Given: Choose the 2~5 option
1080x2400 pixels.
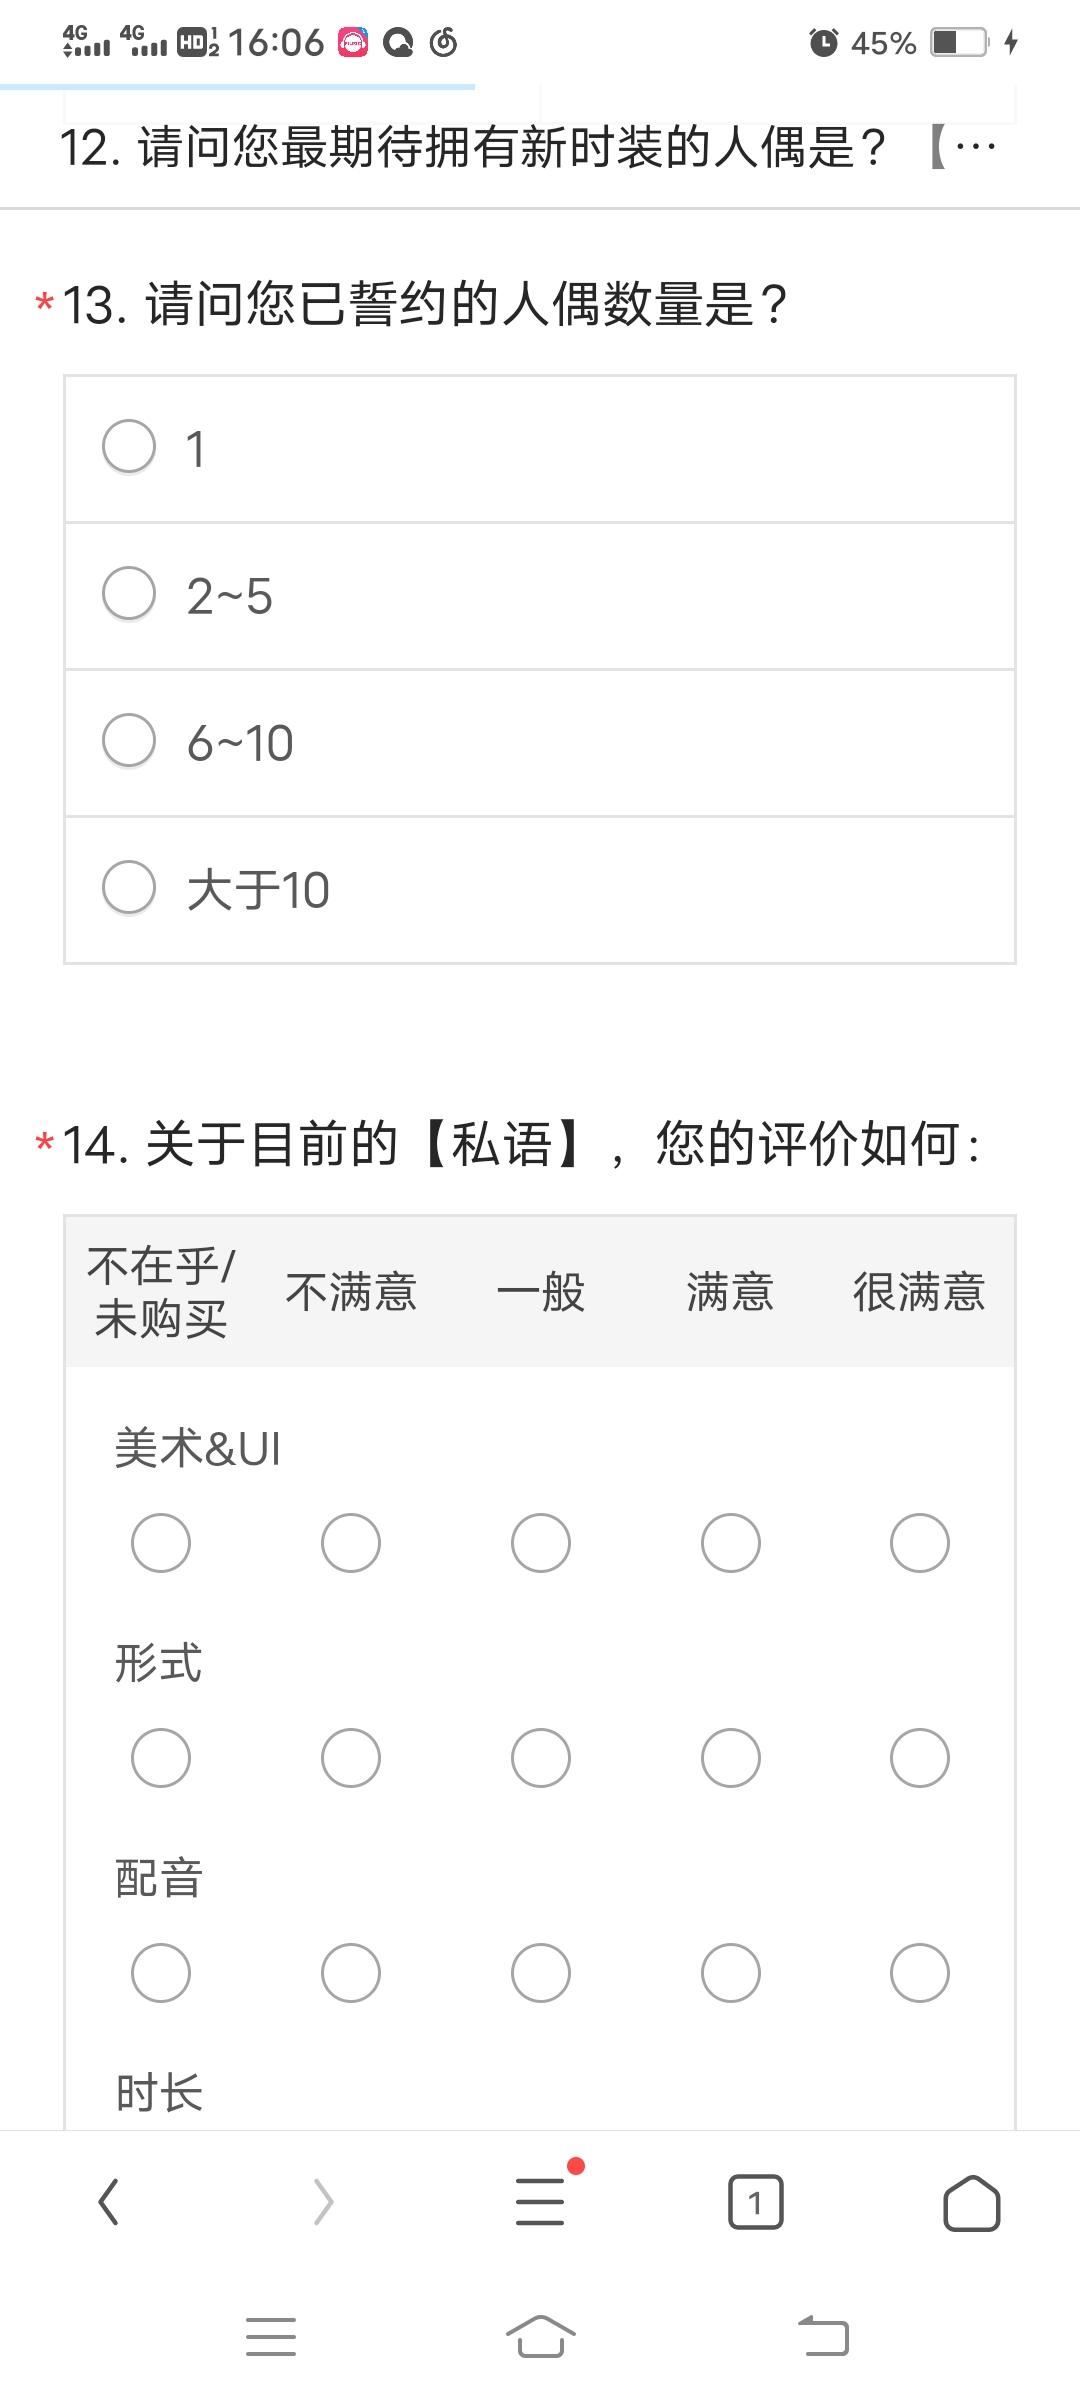Looking at the screenshot, I should click(x=129, y=593).
